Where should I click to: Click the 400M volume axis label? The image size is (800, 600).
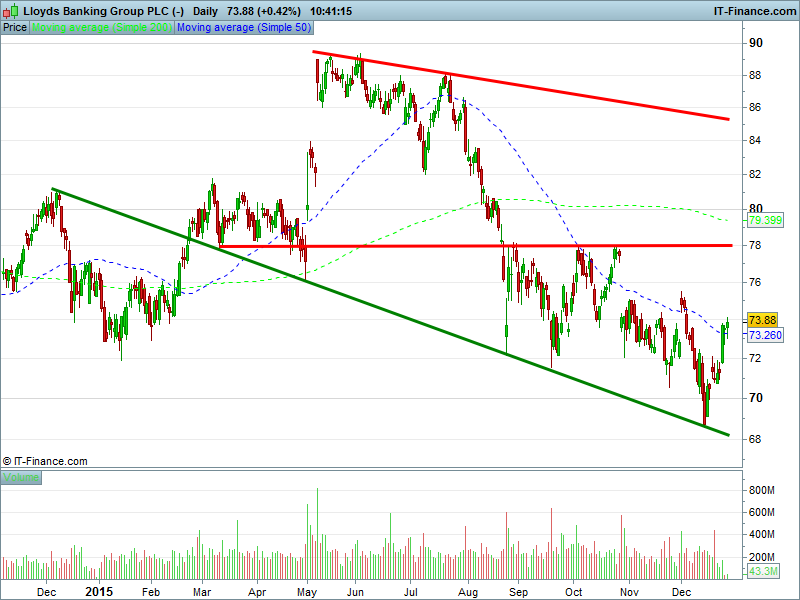coord(762,535)
